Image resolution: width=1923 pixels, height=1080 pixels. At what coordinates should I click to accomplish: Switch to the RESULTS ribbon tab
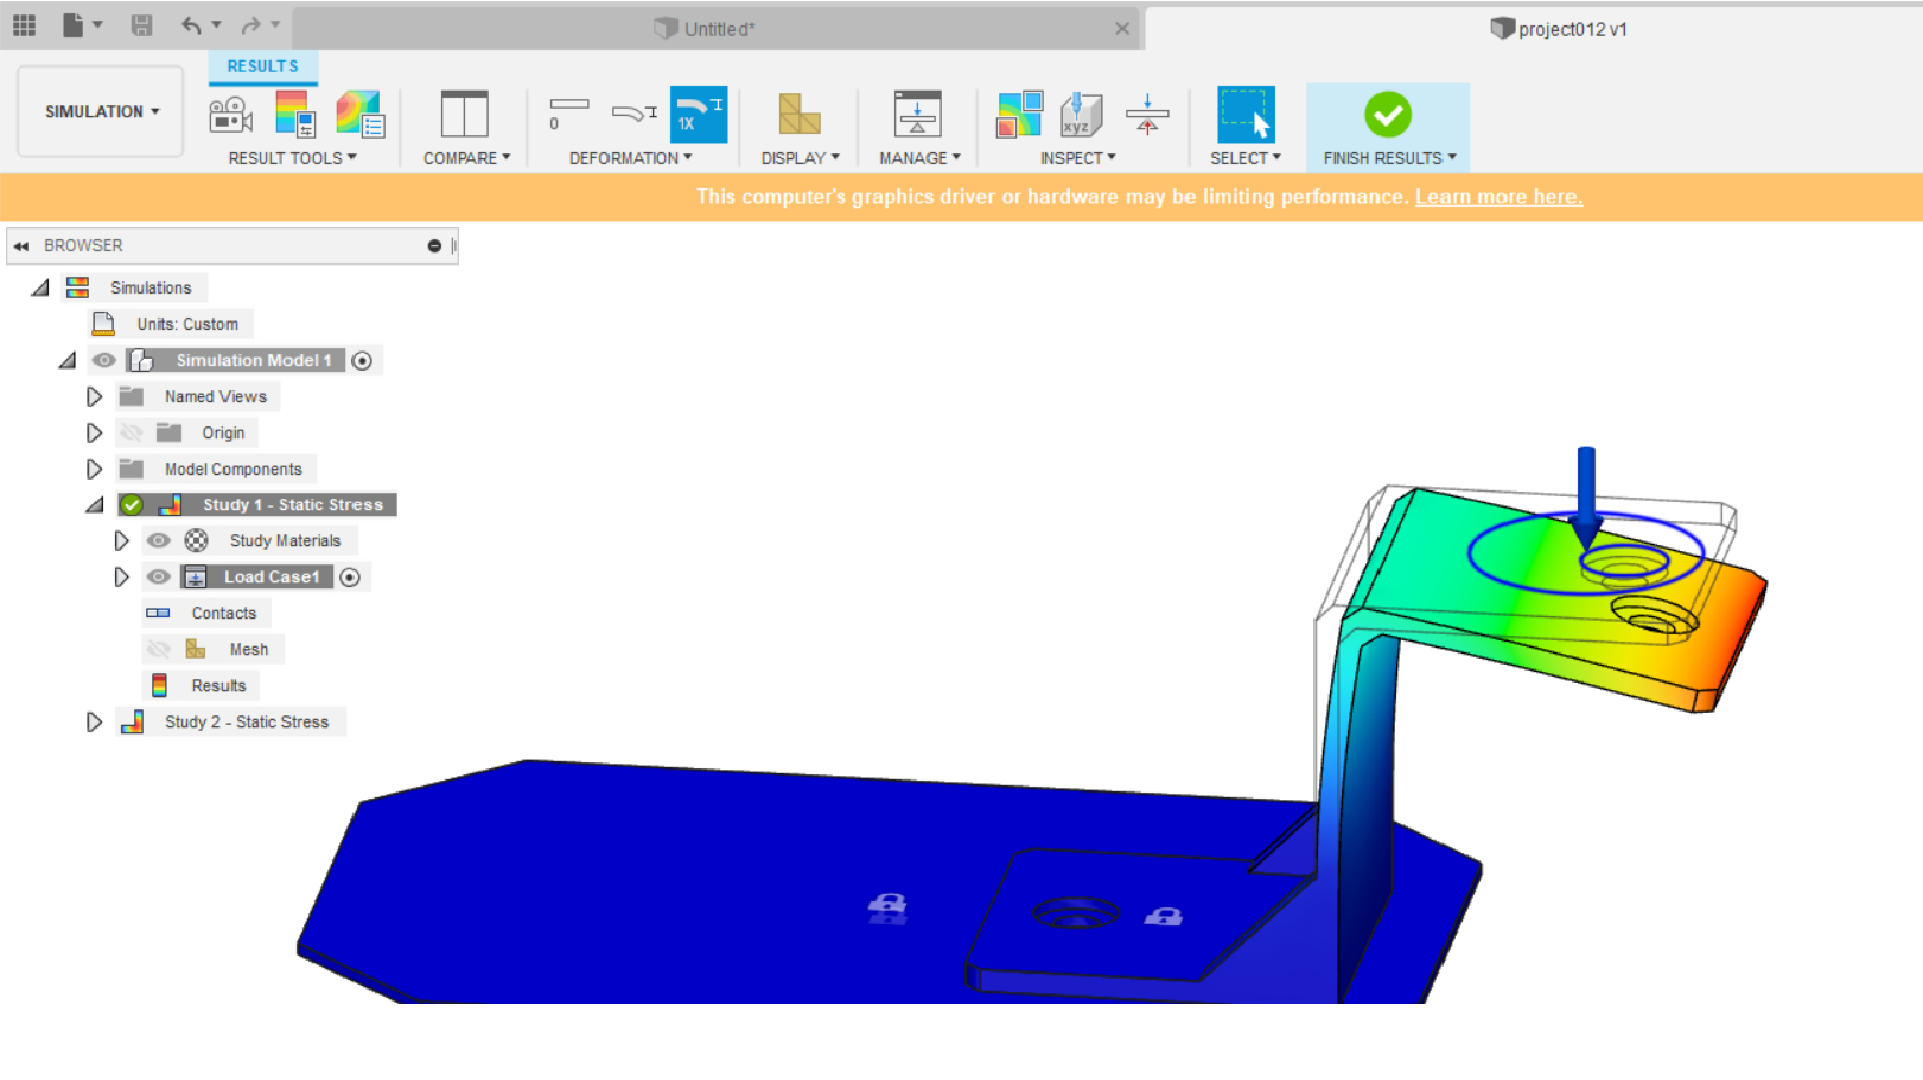(262, 66)
